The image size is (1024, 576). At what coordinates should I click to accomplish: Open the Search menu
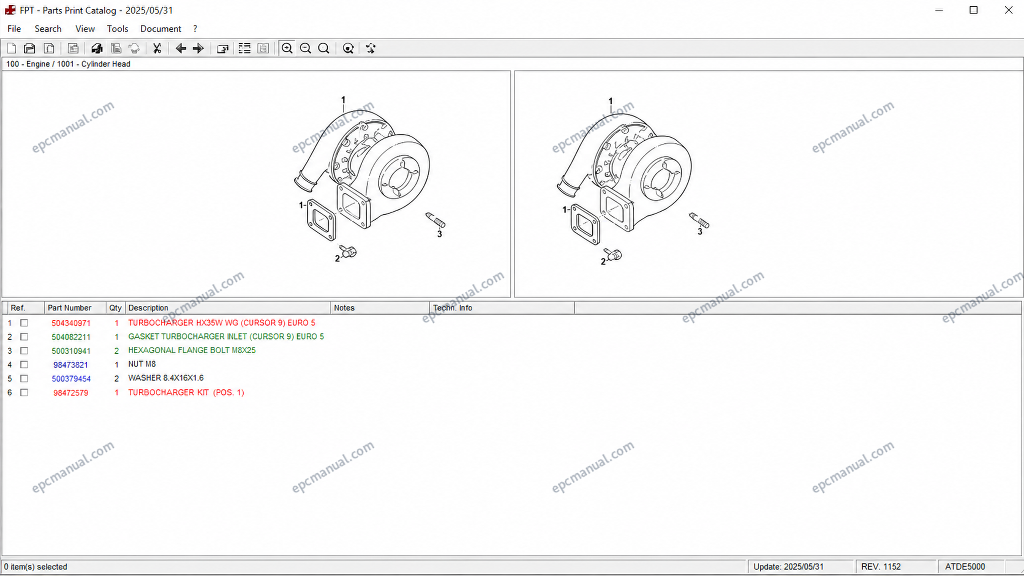pos(48,29)
